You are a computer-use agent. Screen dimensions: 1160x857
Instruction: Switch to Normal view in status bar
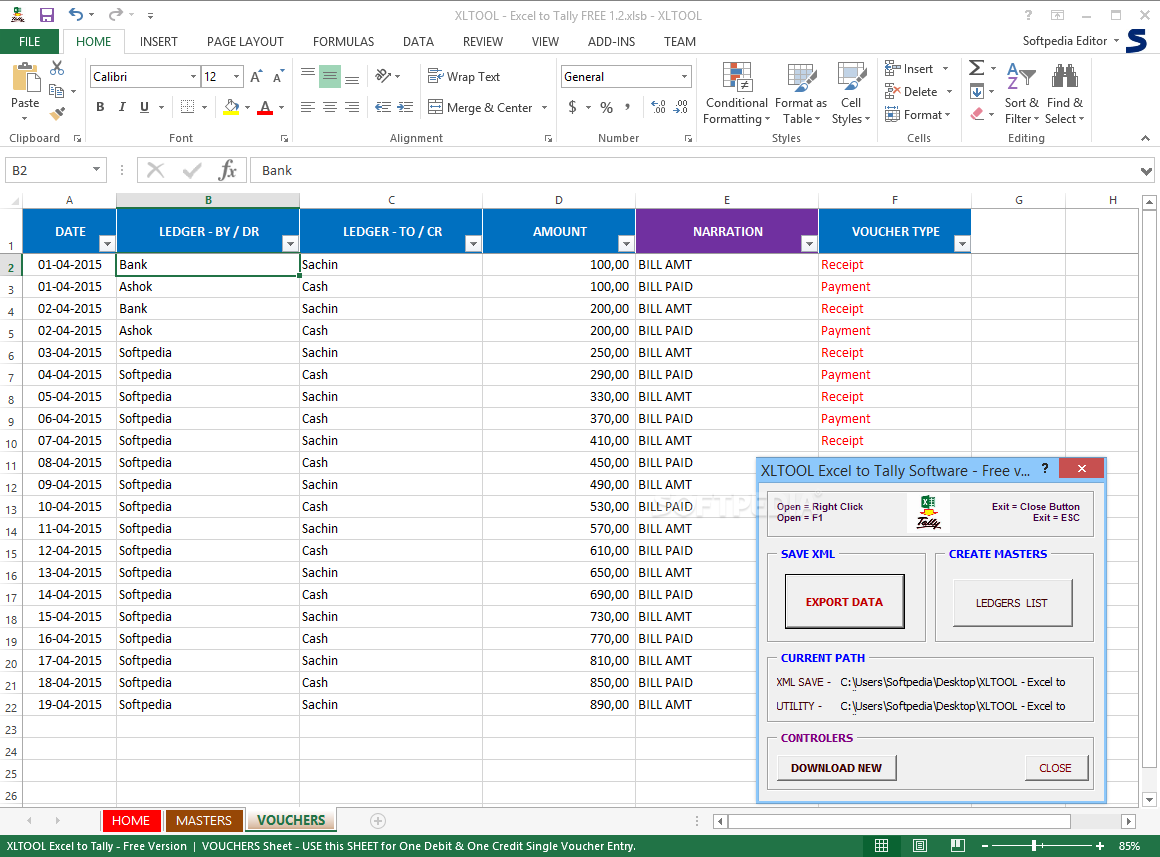881,845
